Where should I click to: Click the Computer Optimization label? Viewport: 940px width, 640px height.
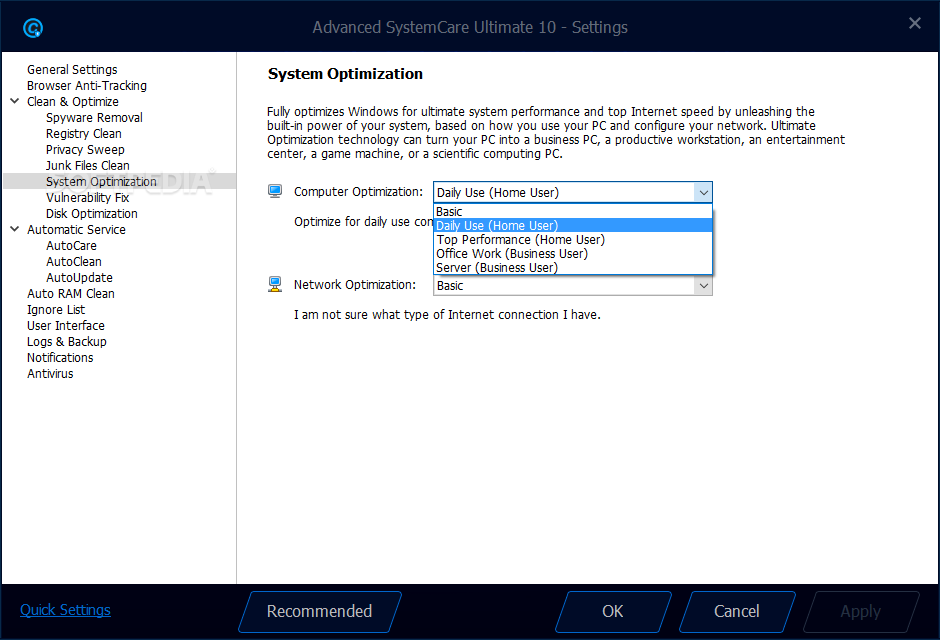(358, 192)
